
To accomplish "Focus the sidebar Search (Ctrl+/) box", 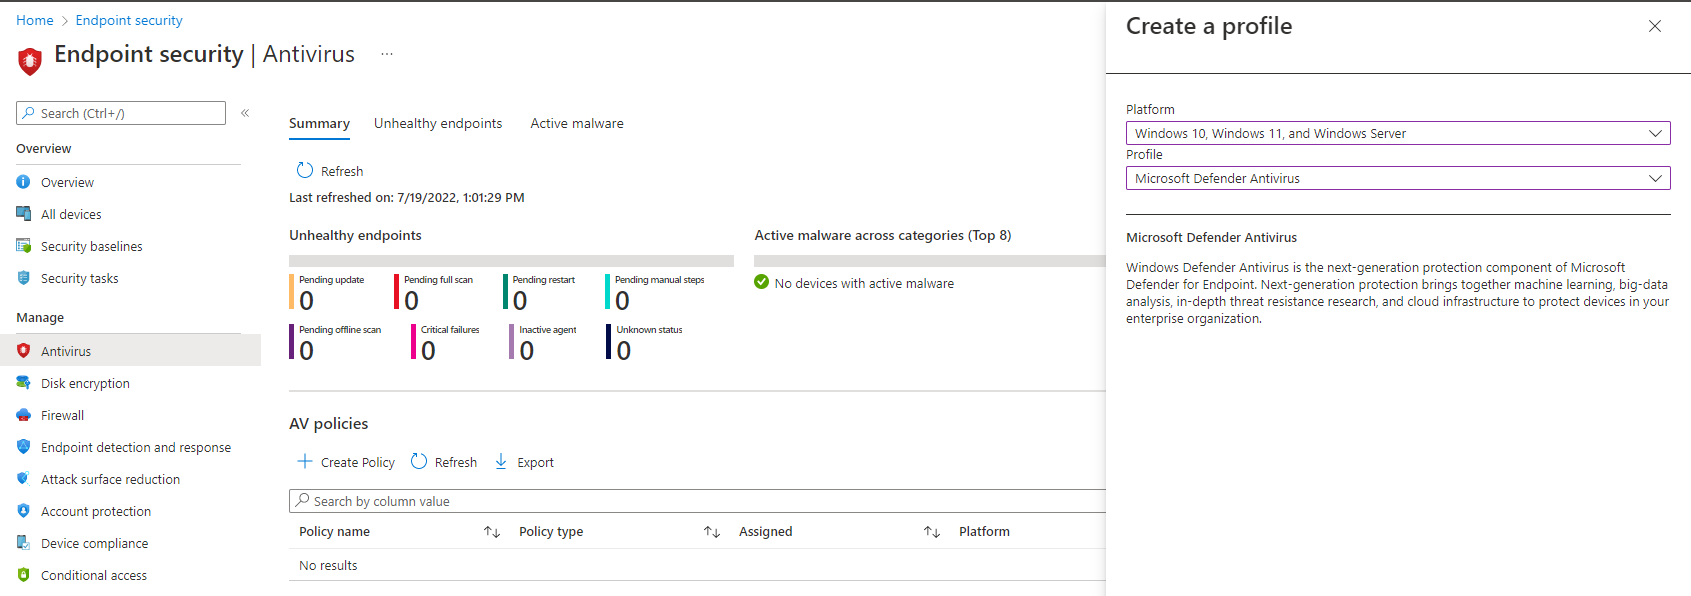I will (121, 113).
